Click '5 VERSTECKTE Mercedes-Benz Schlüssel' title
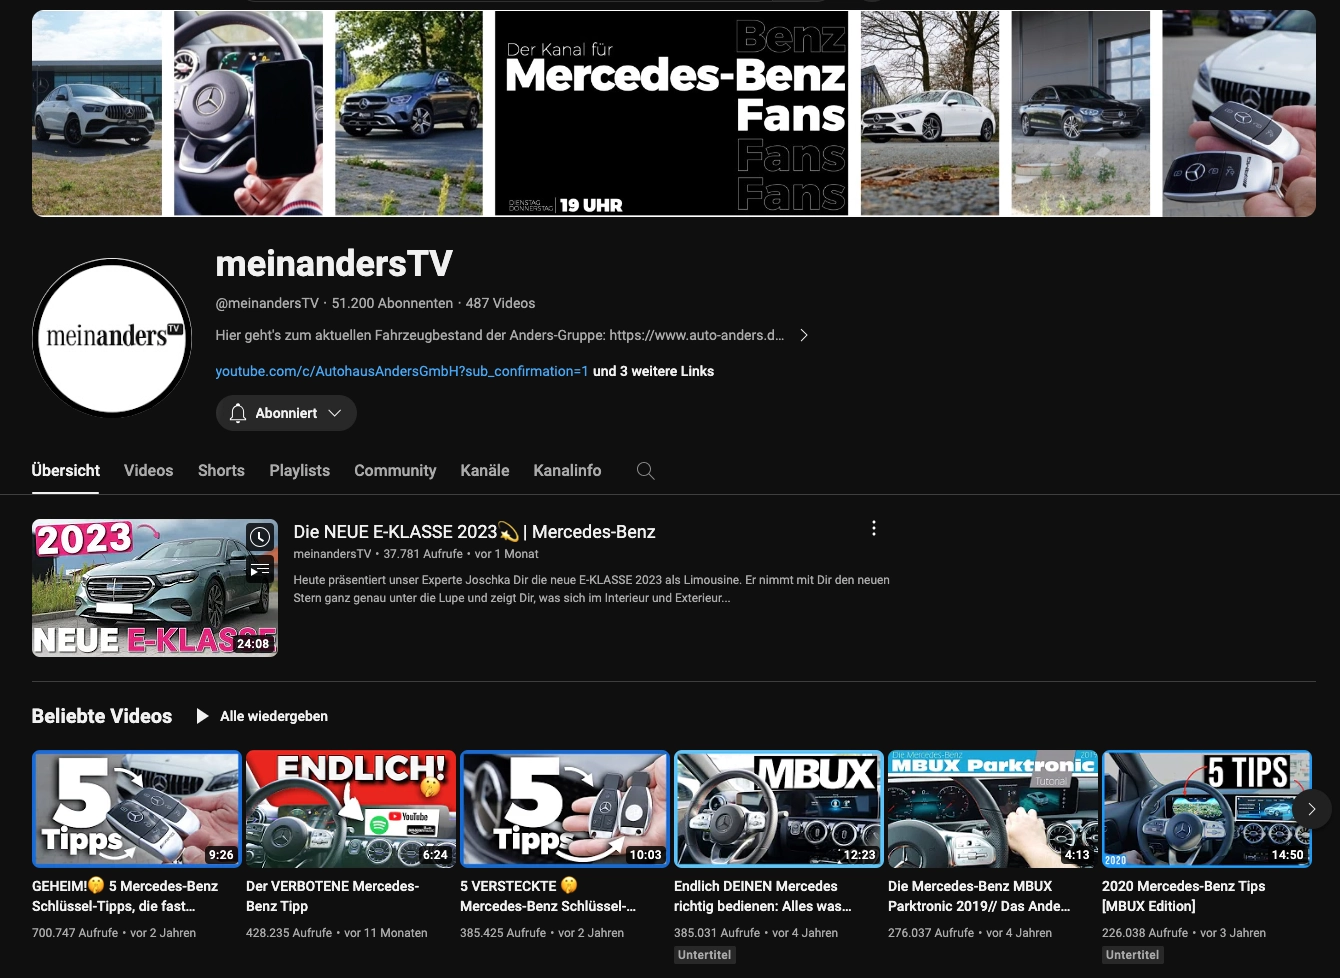The width and height of the screenshot is (1340, 978). (x=548, y=896)
